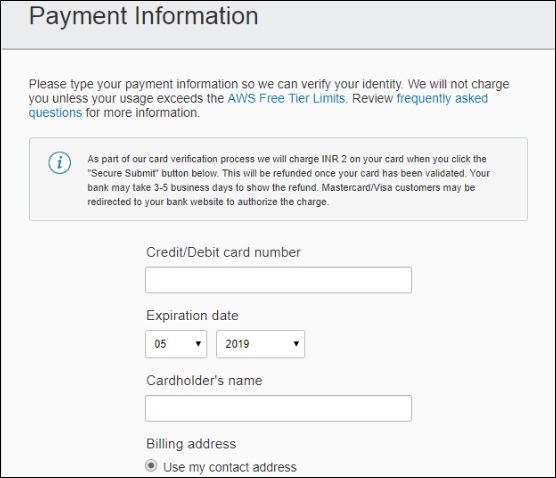This screenshot has height=478, width=556.
Task: Click the Cardholder's name label
Action: [x=204, y=380]
